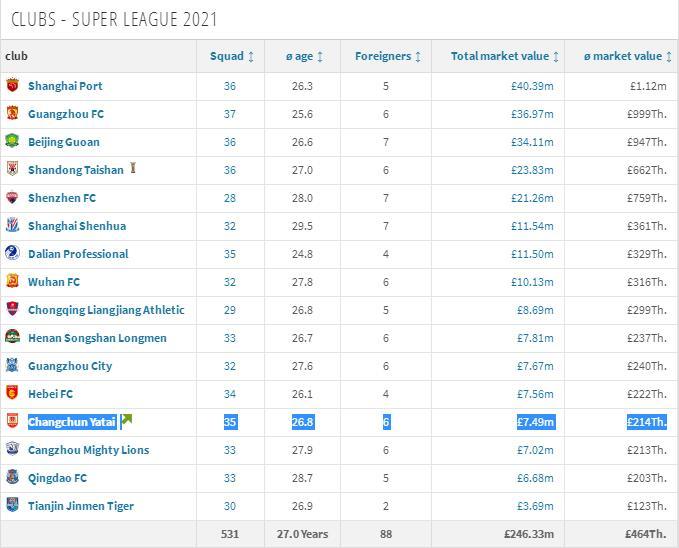The height and width of the screenshot is (548, 679).
Task: Click the Hebei FC club crest
Action: [x=12, y=392]
